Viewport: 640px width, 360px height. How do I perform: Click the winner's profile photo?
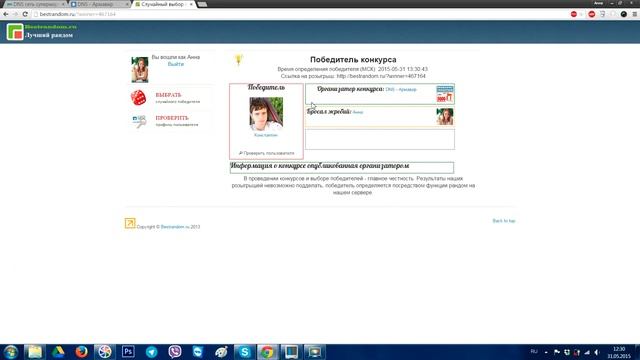point(266,114)
